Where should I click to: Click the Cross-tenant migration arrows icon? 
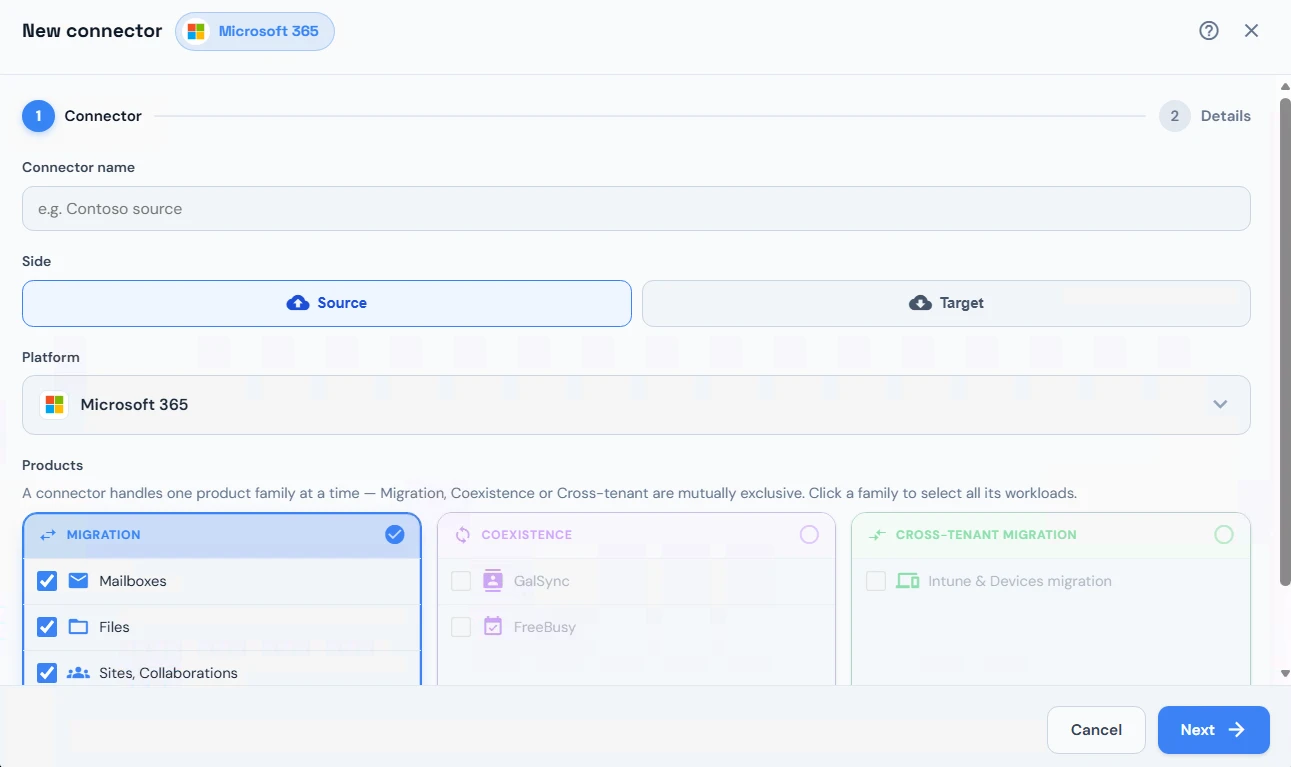(x=877, y=535)
